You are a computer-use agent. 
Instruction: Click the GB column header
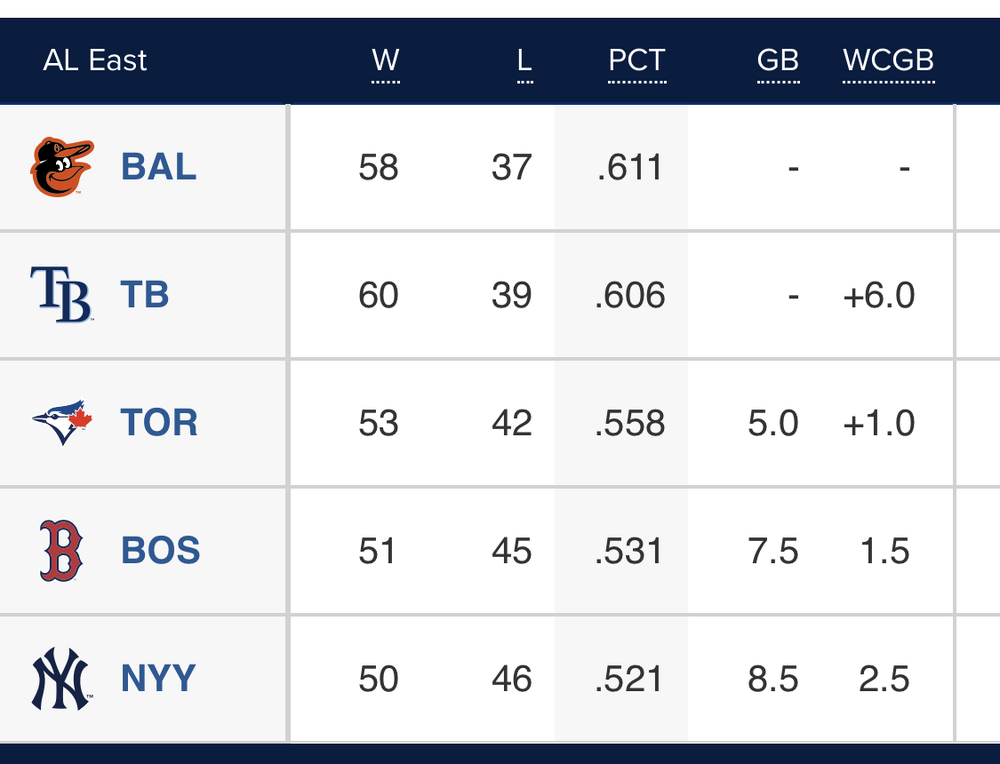(777, 61)
